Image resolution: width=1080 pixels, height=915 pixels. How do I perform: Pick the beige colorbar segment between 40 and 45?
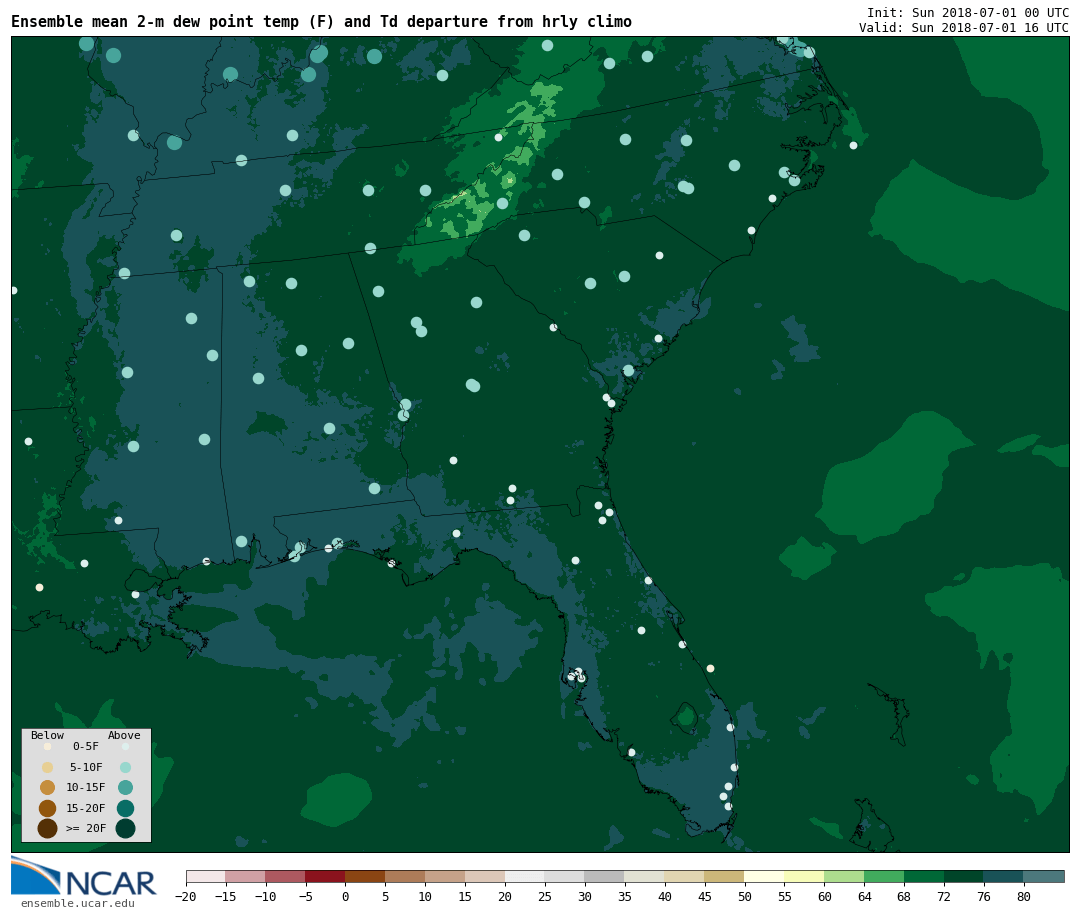685,876
